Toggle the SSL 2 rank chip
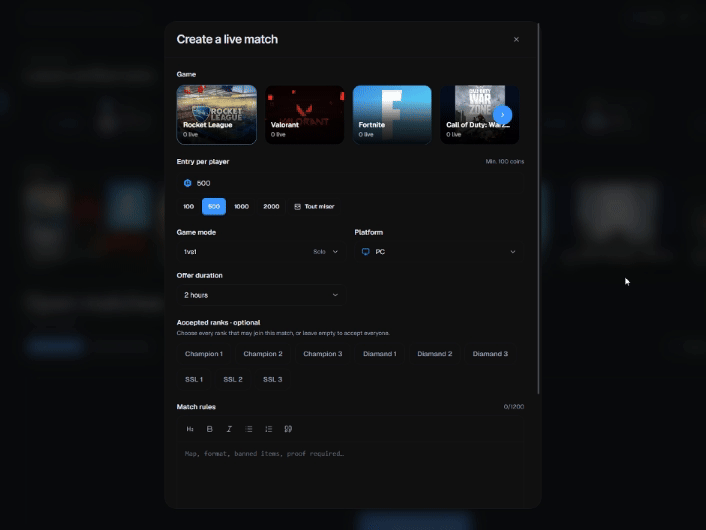Image resolution: width=706 pixels, height=530 pixels. [233, 380]
